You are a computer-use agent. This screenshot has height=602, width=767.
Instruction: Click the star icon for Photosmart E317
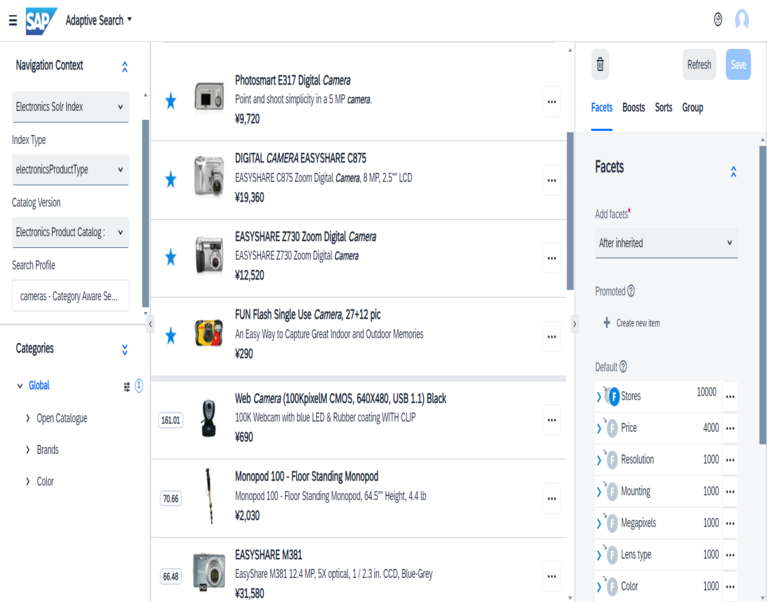[x=170, y=101]
